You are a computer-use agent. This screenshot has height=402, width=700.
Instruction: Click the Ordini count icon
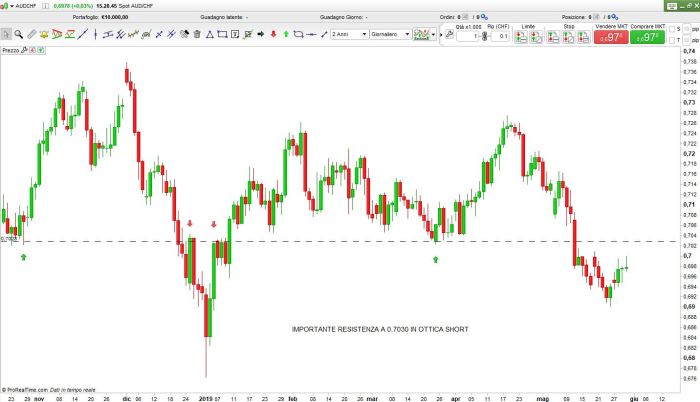pos(465,17)
